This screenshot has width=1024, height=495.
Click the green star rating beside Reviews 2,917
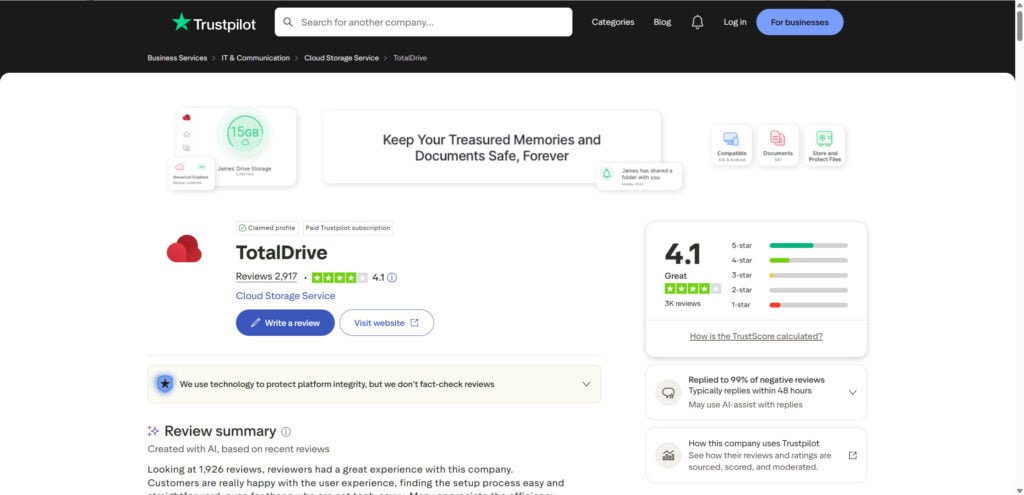coord(340,278)
